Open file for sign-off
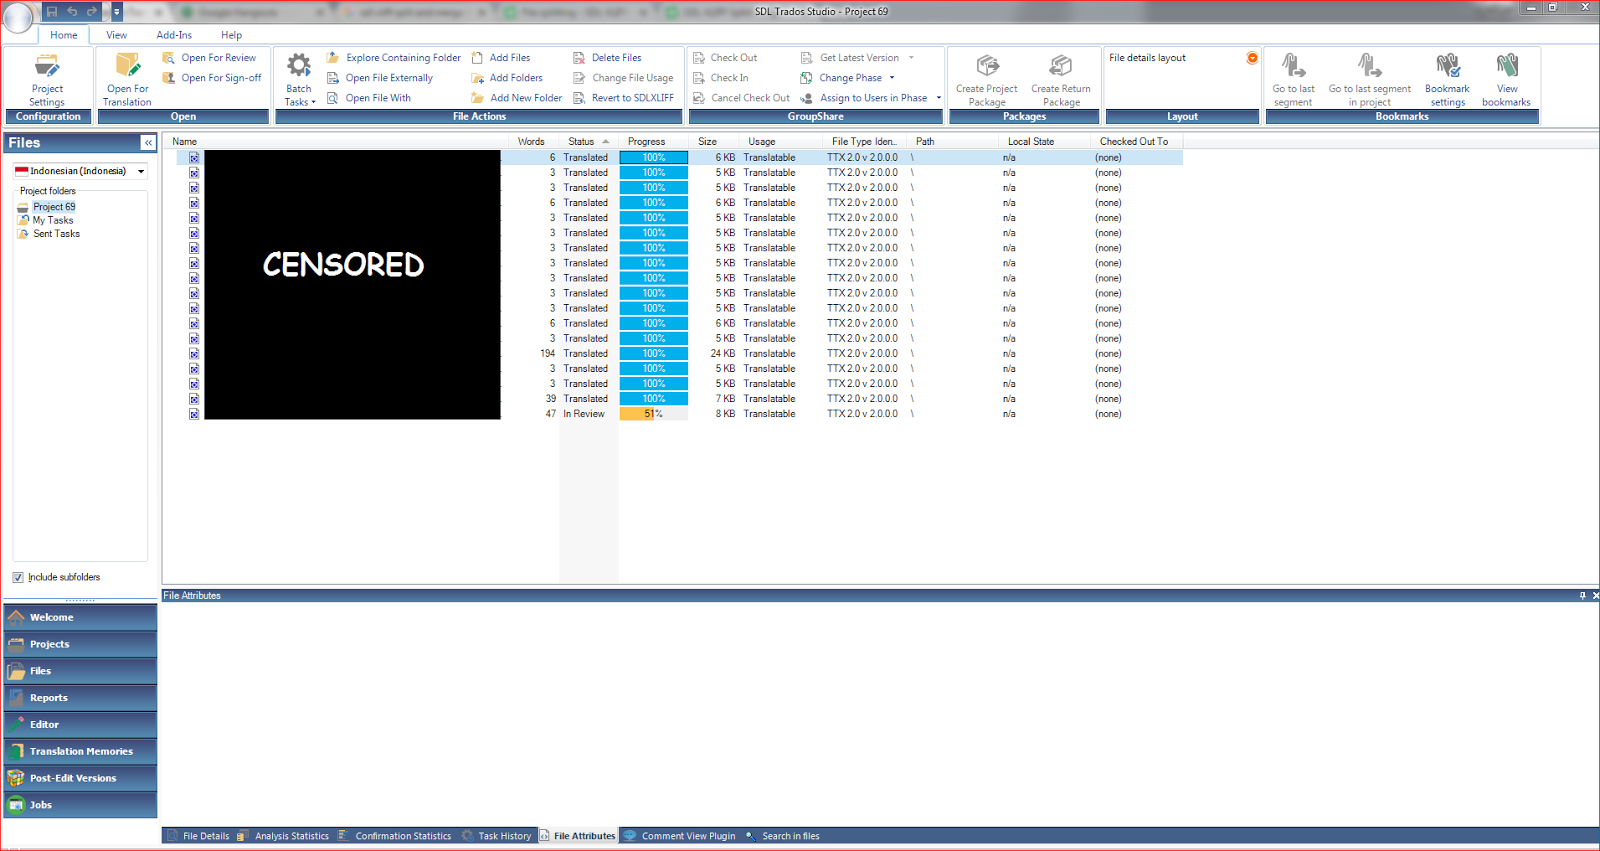 click(212, 78)
